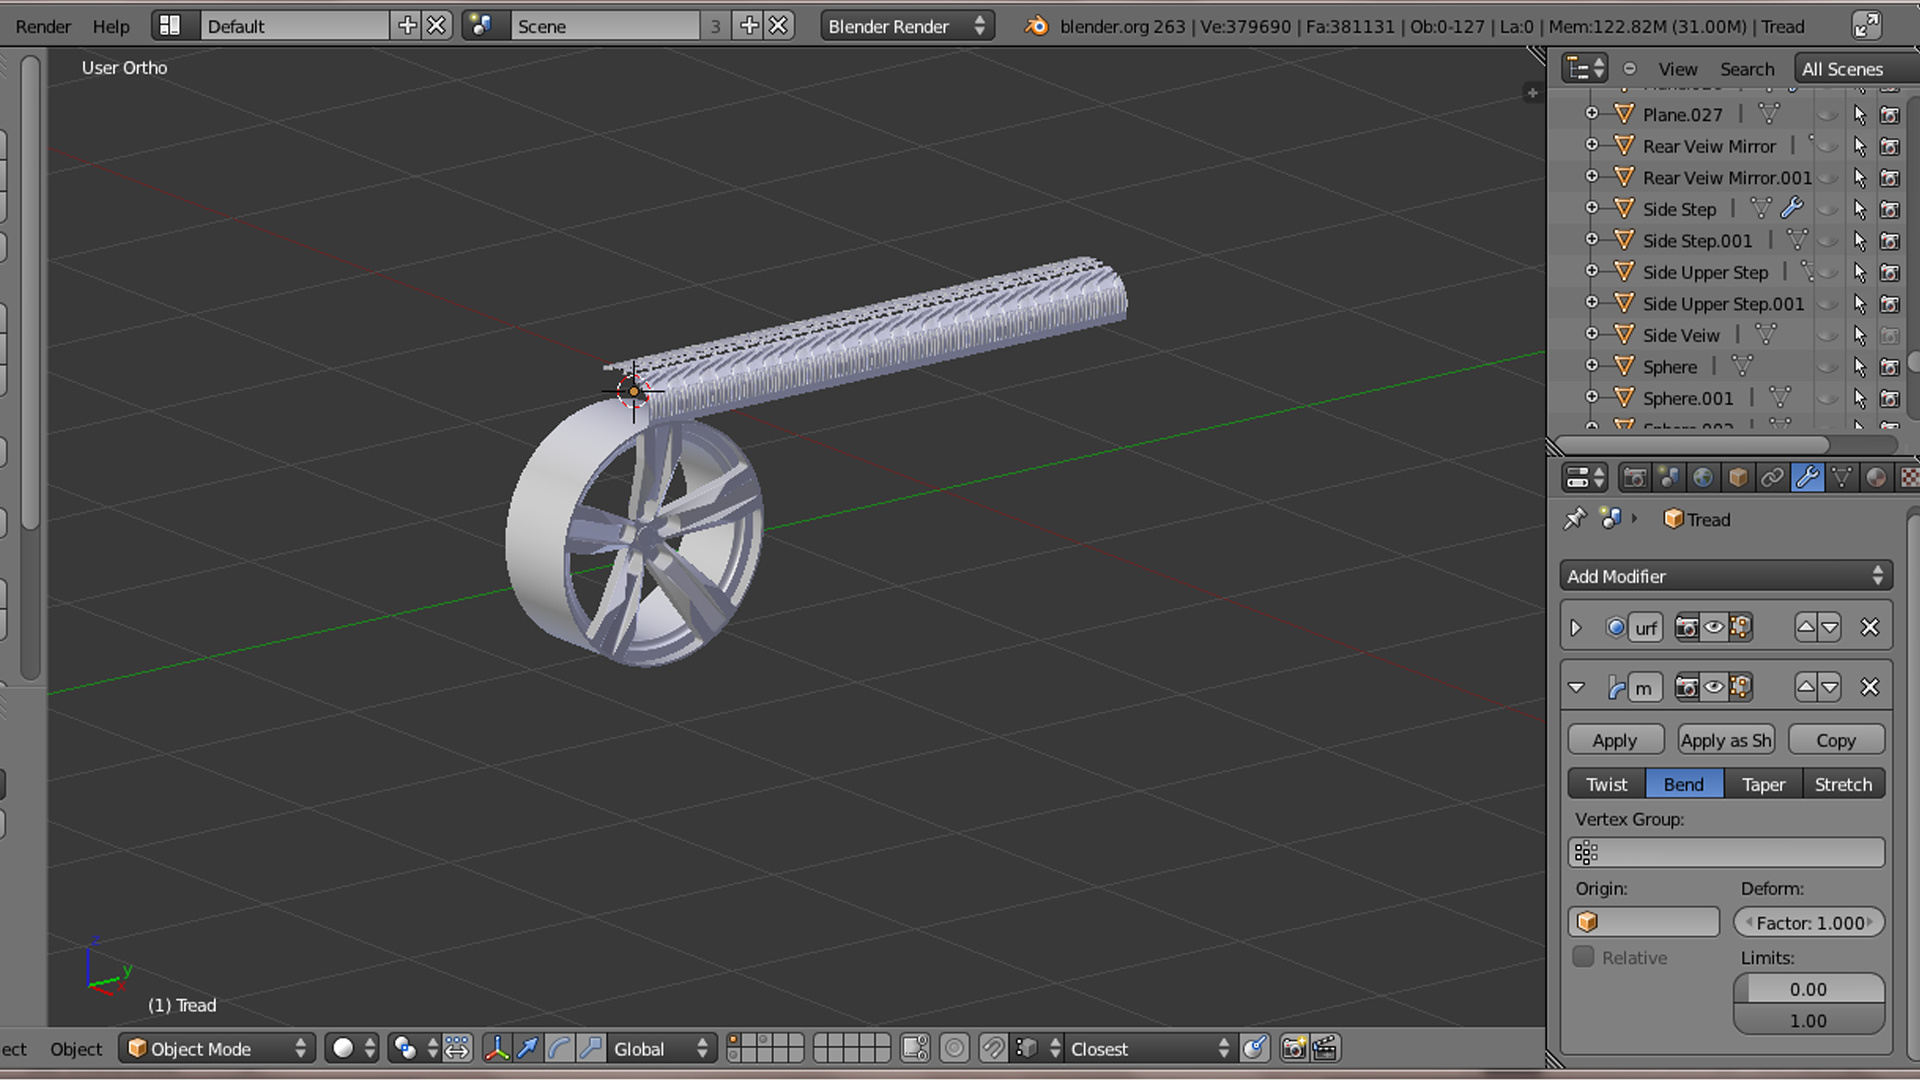
Task: Open the Object Mode dropdown
Action: click(x=217, y=1048)
